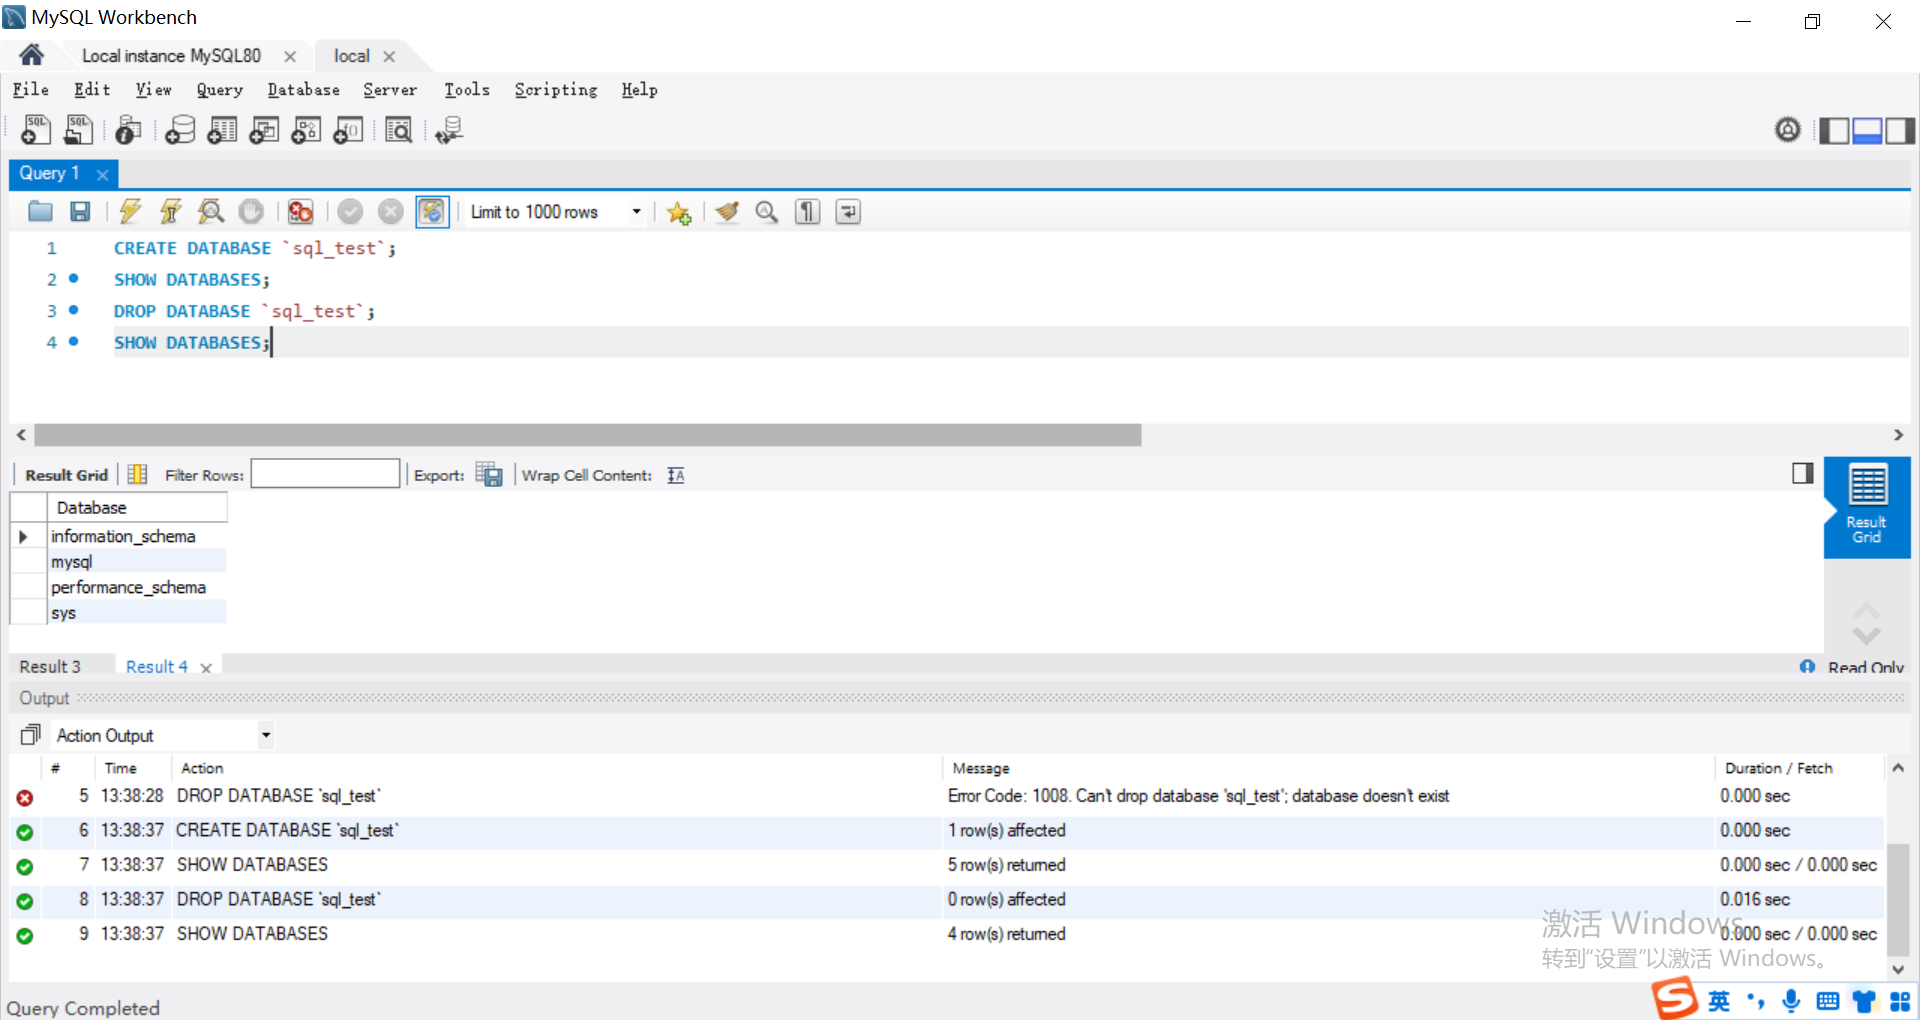Create a new table in the active schema
1920x1020 pixels.
click(222, 130)
